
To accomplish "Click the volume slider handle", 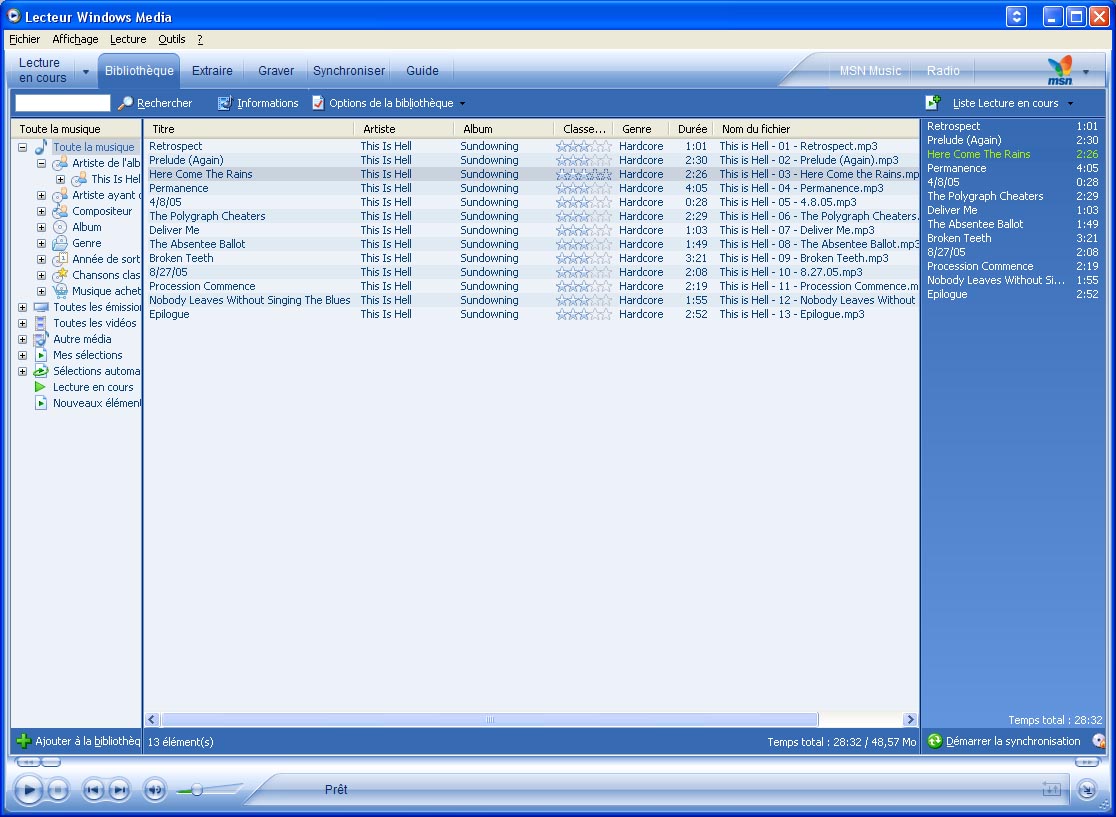I will click(197, 790).
